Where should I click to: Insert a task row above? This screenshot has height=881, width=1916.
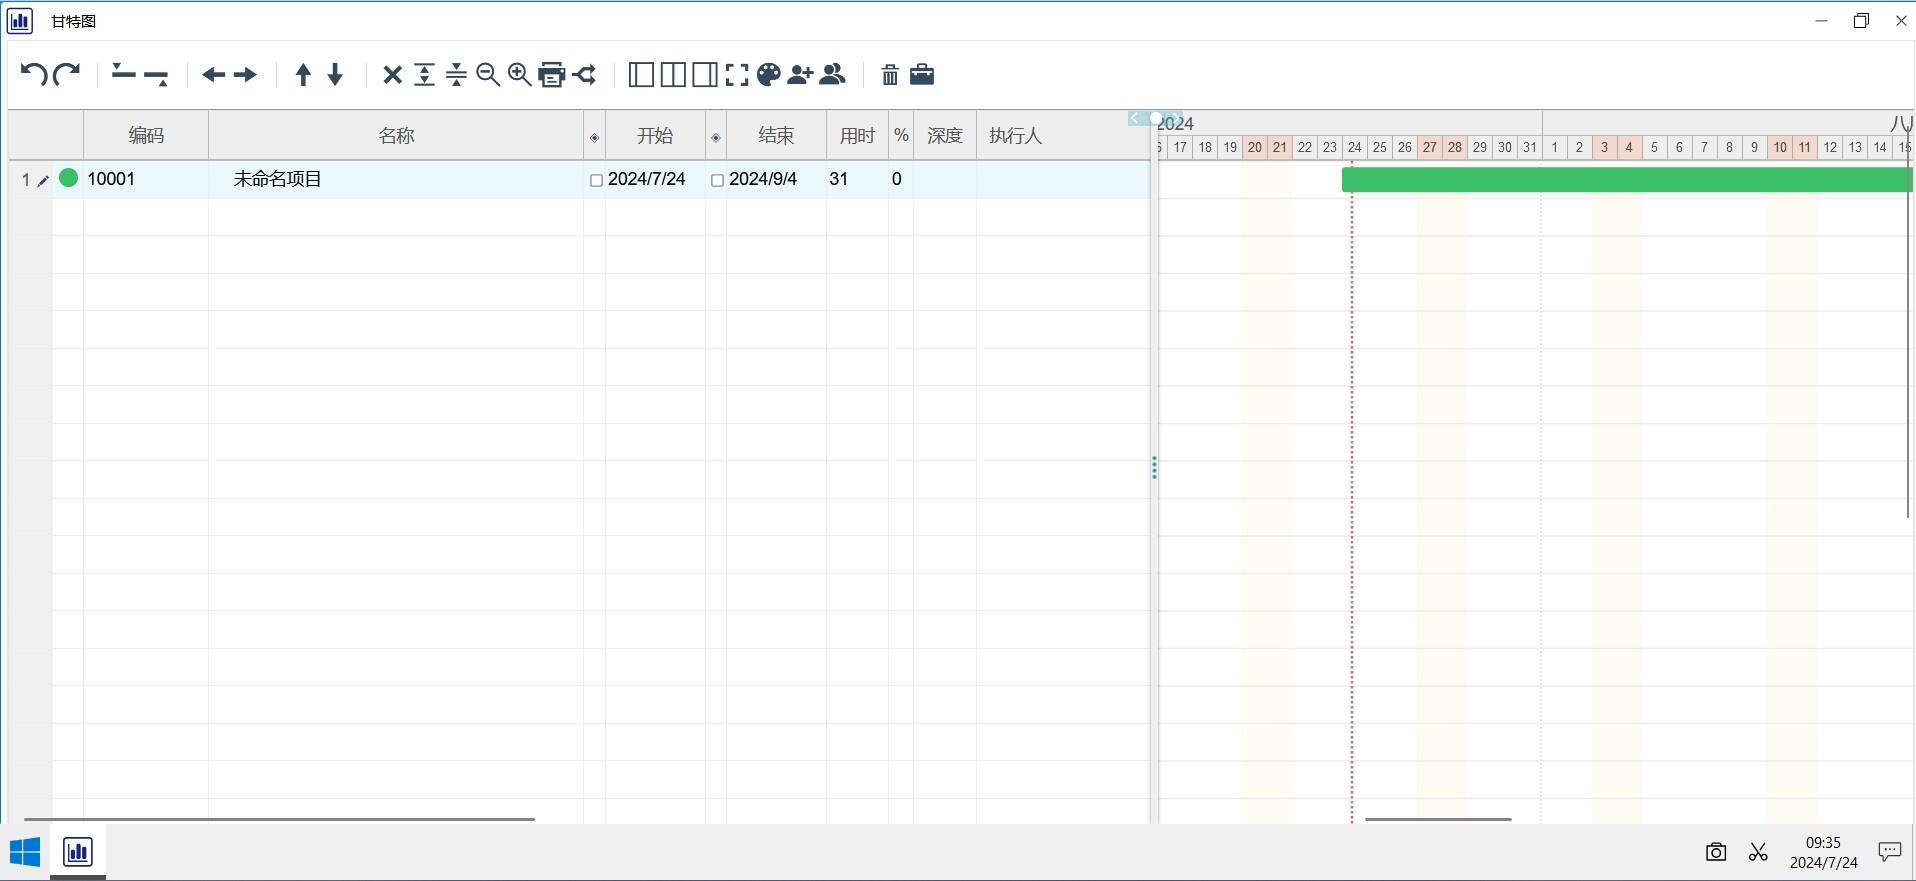click(123, 75)
